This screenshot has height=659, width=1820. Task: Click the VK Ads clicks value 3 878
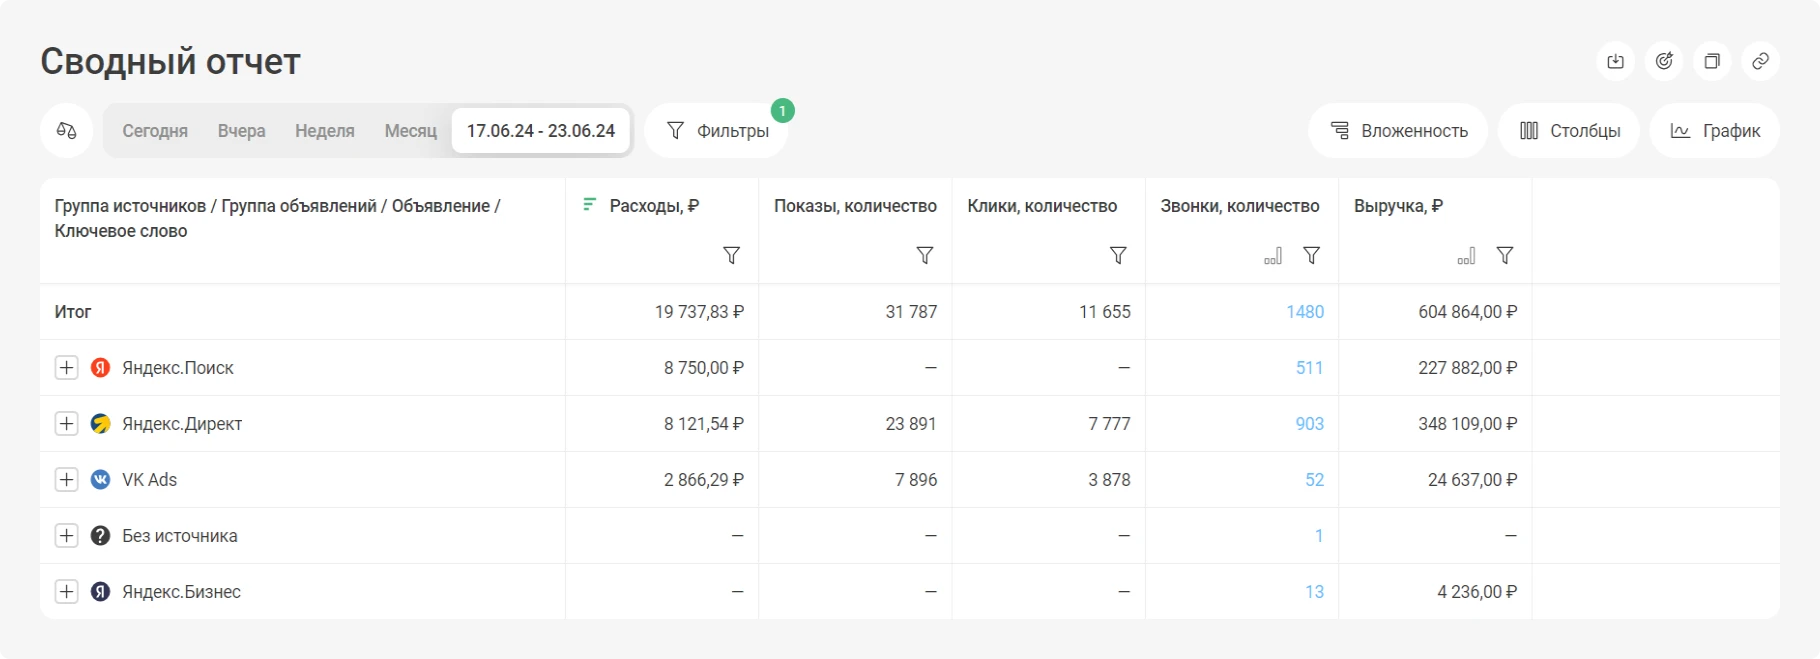click(1109, 480)
